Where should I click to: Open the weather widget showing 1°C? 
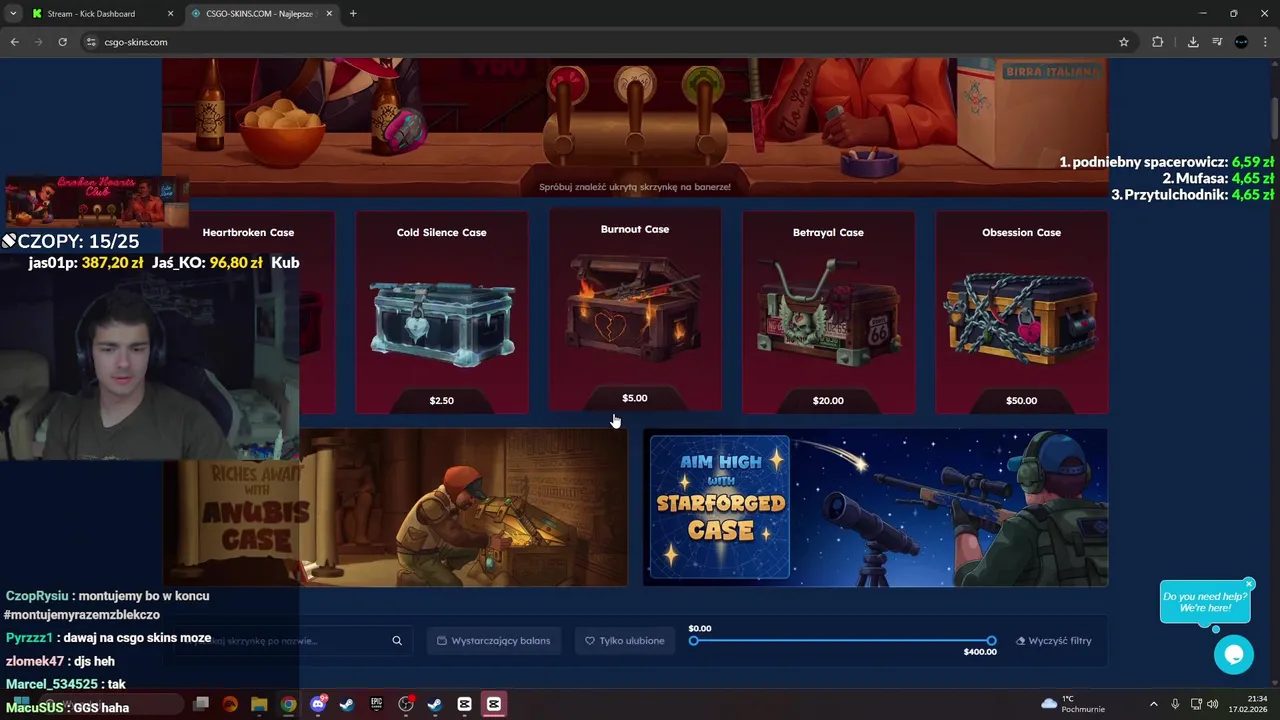1073,704
